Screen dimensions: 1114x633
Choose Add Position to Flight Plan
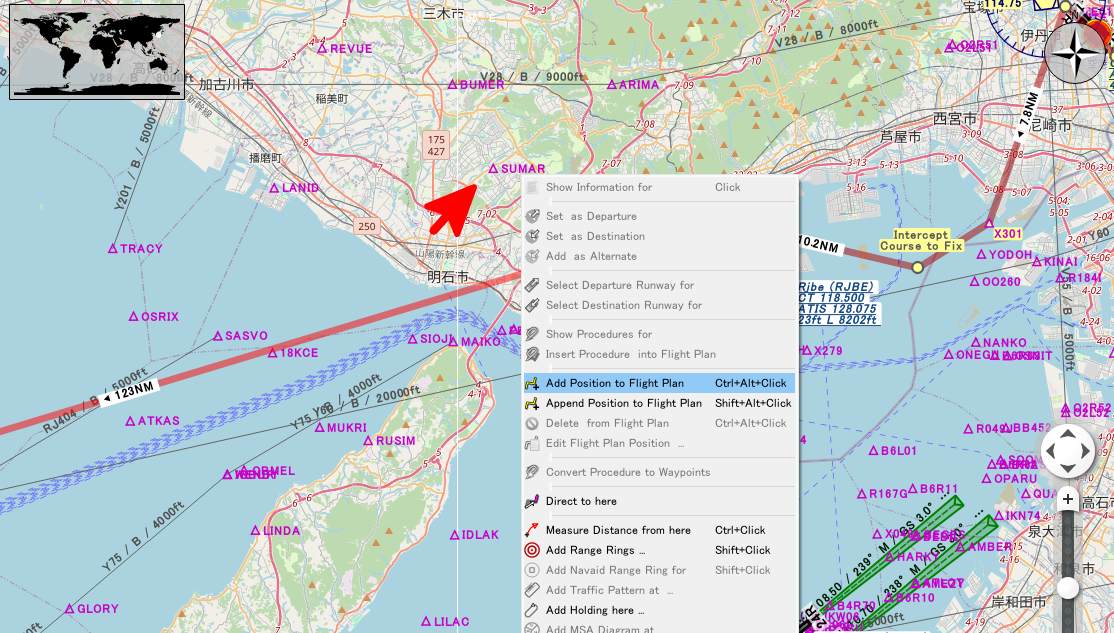click(x=614, y=383)
